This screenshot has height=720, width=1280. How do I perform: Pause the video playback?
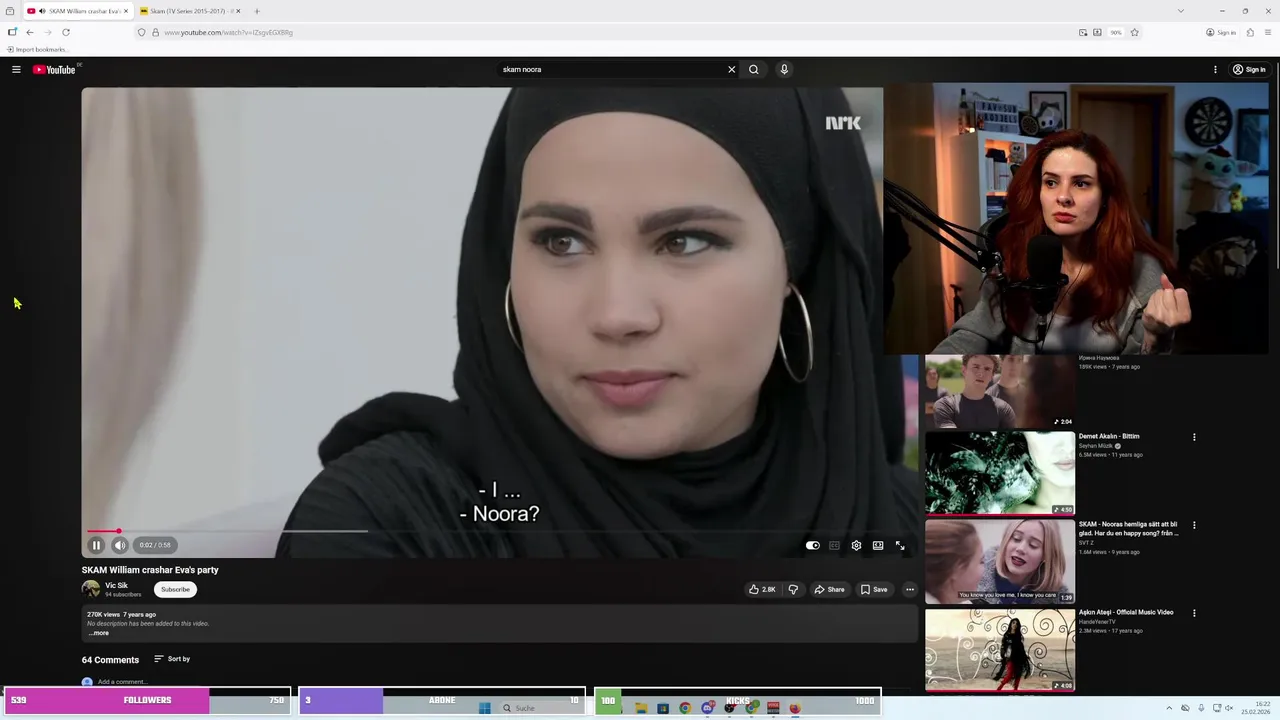pyautogui.click(x=96, y=545)
